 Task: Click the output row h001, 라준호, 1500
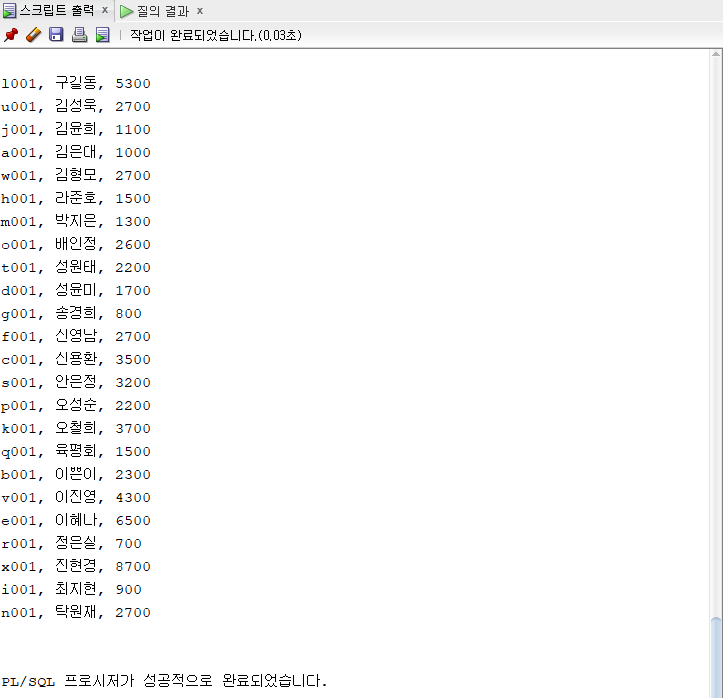pyautogui.click(x=76, y=199)
